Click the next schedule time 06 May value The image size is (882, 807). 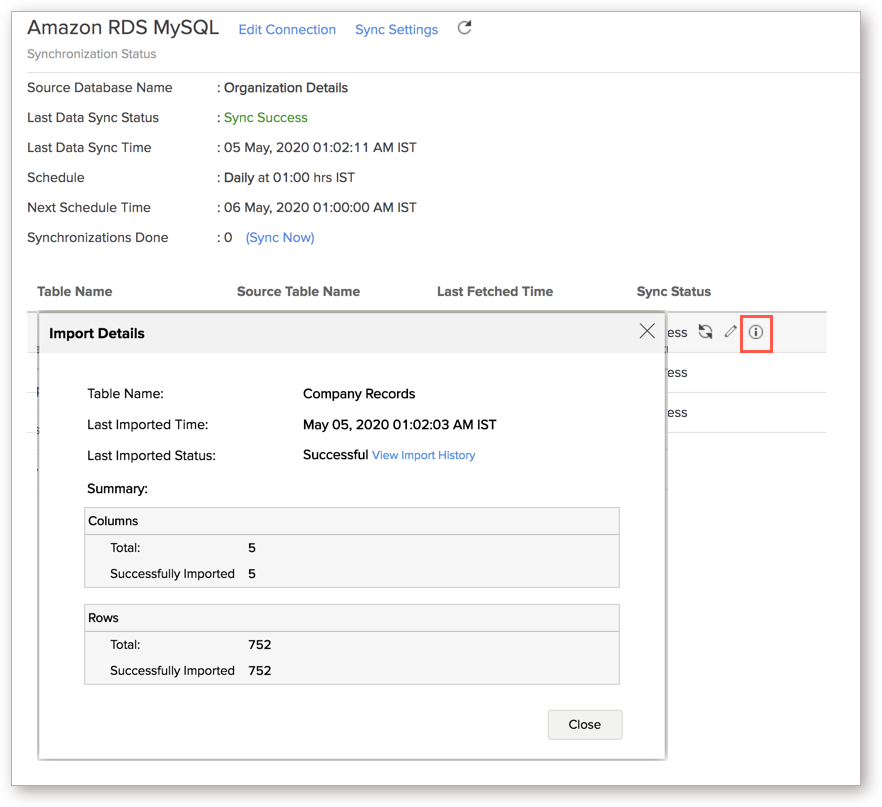pyautogui.click(x=320, y=208)
